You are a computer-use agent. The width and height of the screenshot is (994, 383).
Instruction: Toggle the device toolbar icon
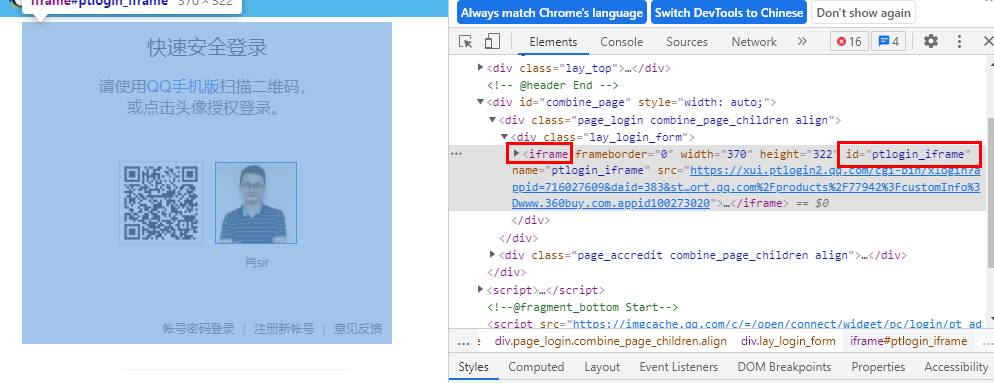(492, 42)
